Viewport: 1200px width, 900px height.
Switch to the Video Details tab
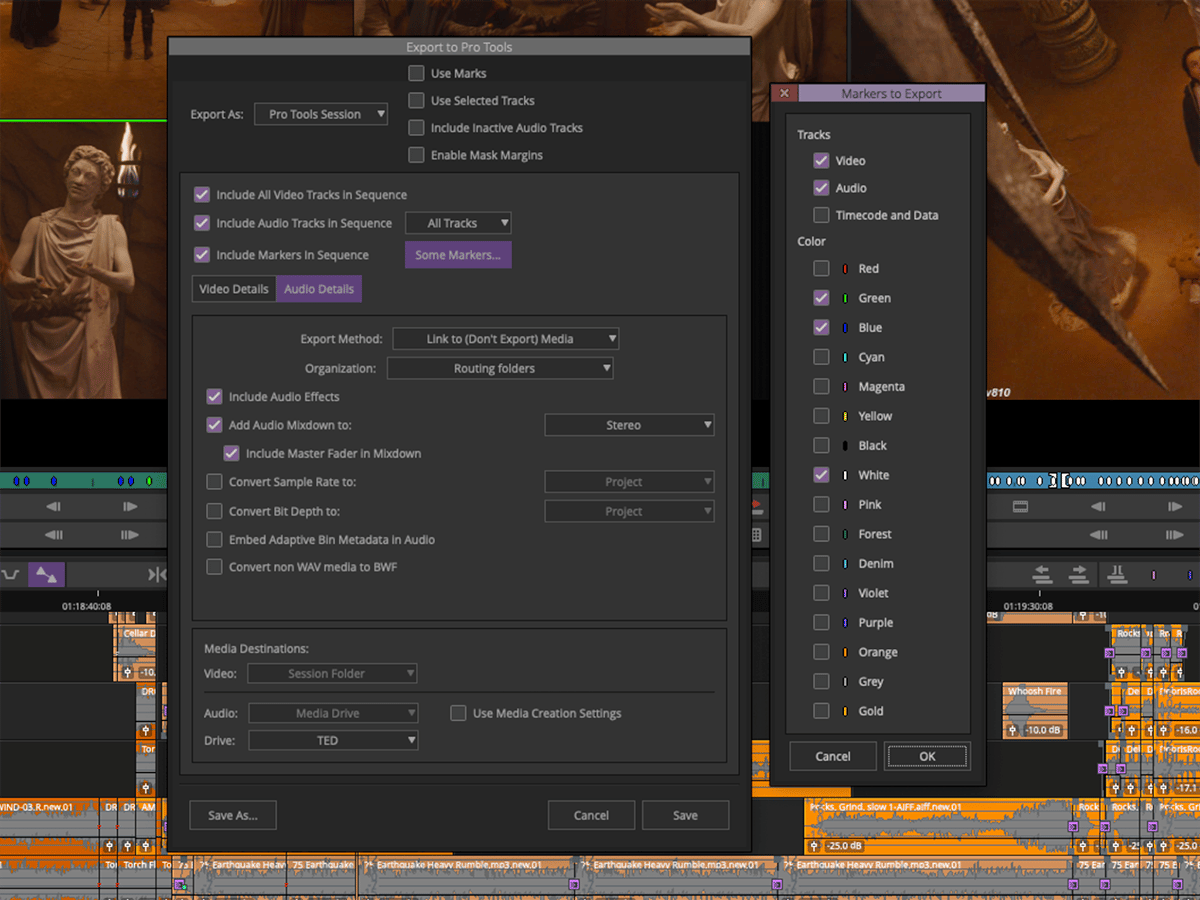tap(234, 289)
